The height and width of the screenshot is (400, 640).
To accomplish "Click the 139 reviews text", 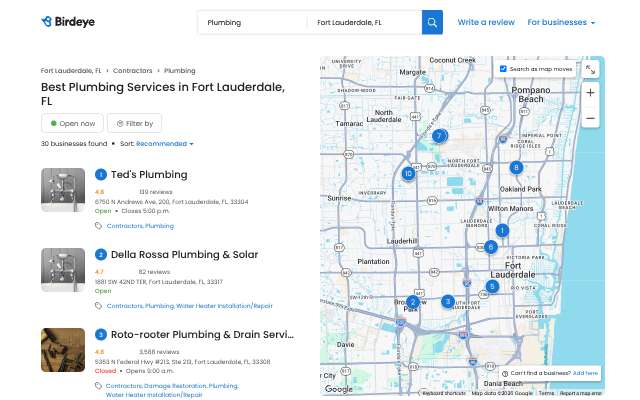I will click(x=156, y=192).
